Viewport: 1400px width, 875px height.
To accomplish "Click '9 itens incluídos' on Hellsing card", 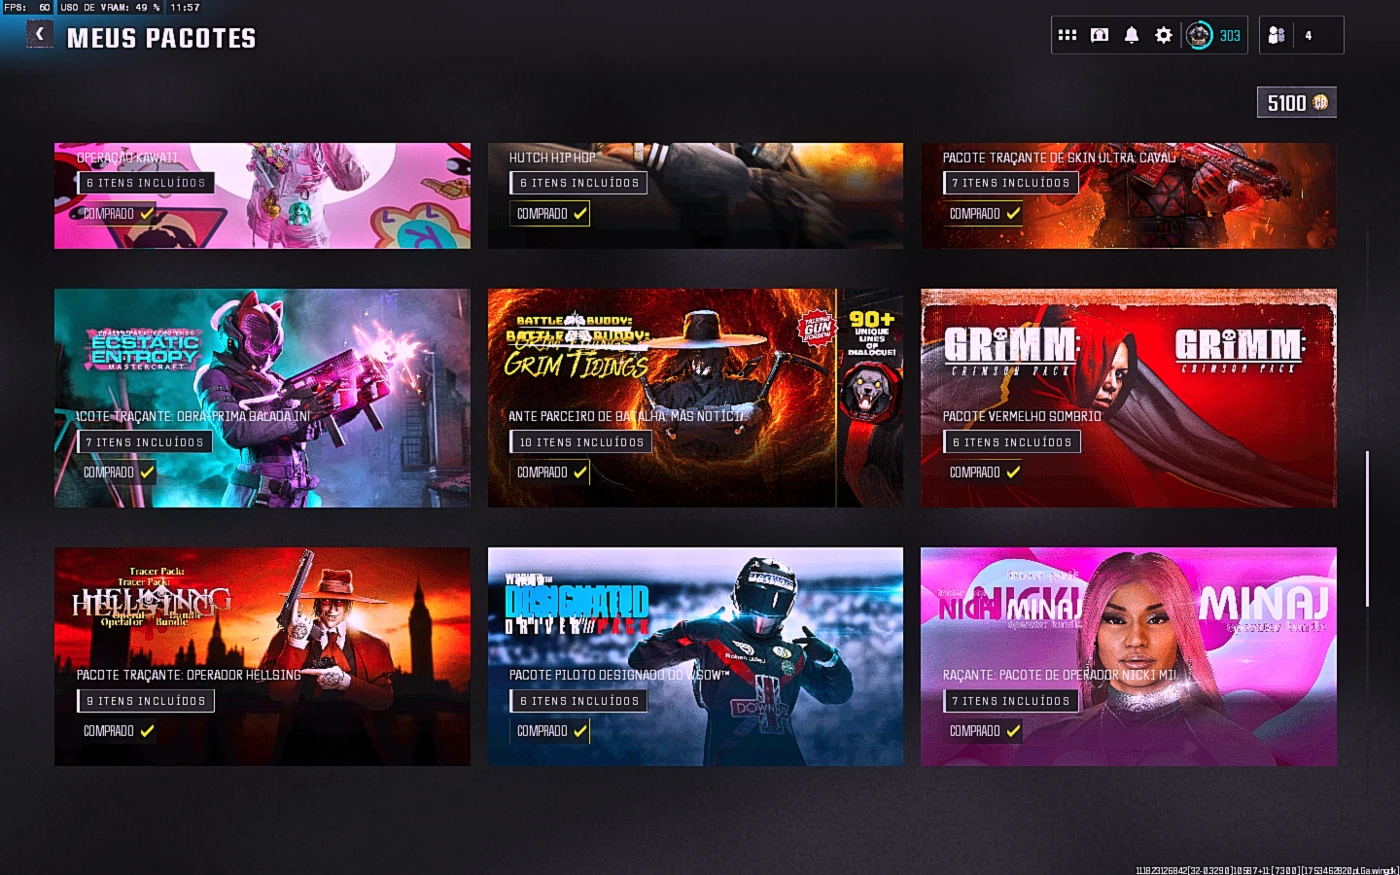I will 146,701.
